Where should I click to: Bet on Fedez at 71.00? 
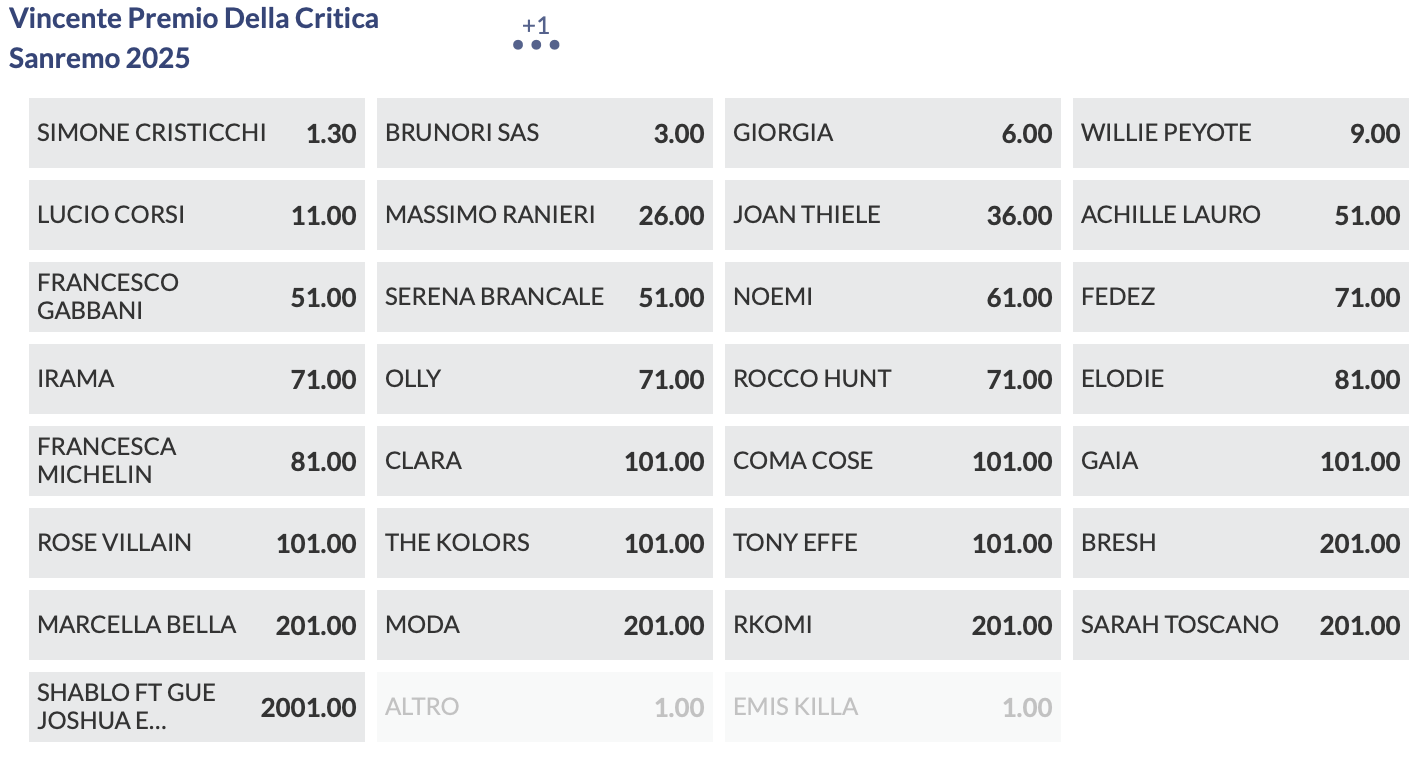1241,297
